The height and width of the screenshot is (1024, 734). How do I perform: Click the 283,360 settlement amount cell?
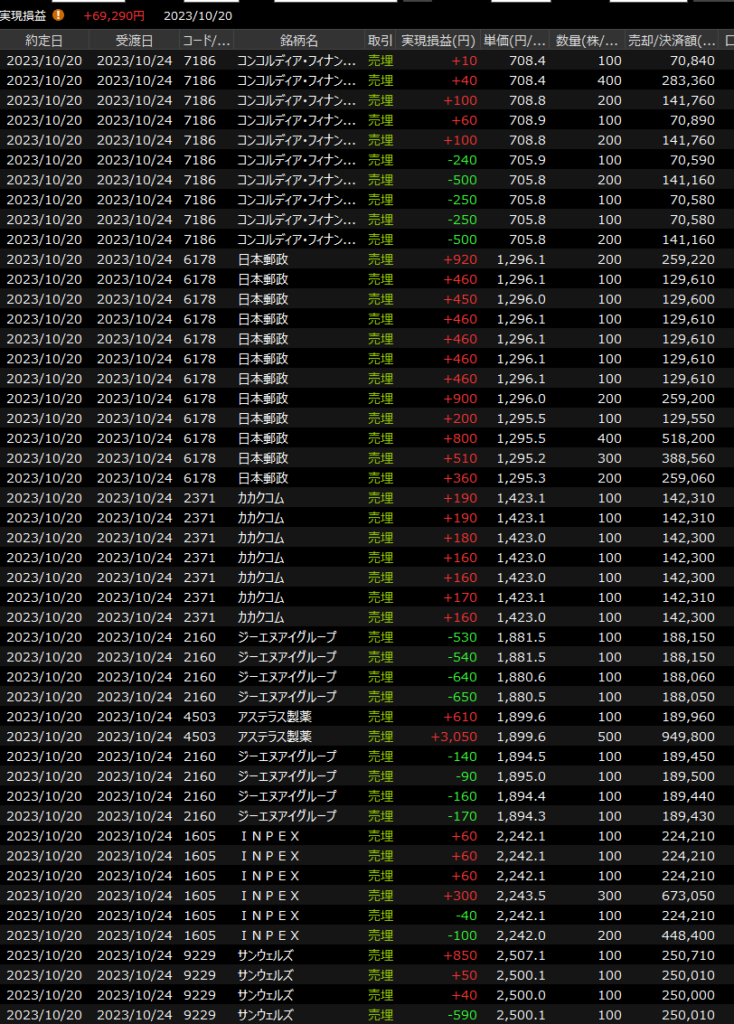(688, 80)
